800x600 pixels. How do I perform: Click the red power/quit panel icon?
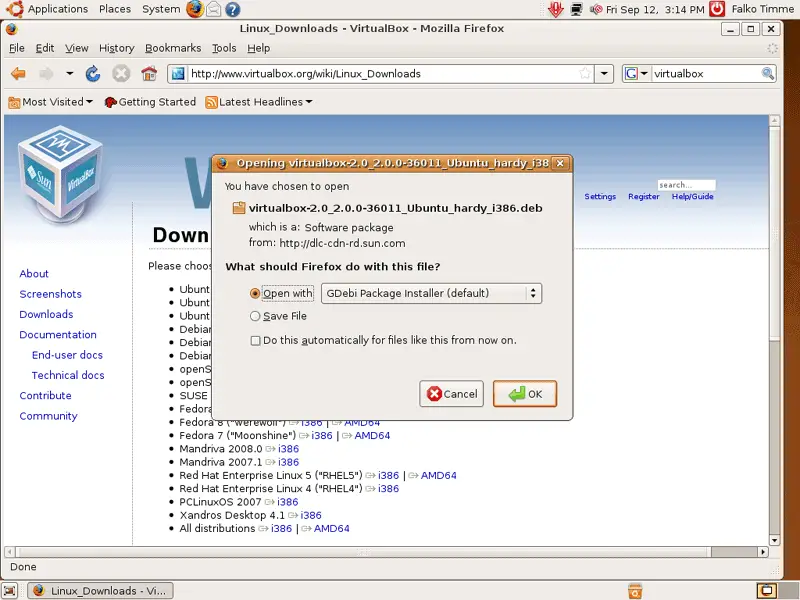(717, 9)
